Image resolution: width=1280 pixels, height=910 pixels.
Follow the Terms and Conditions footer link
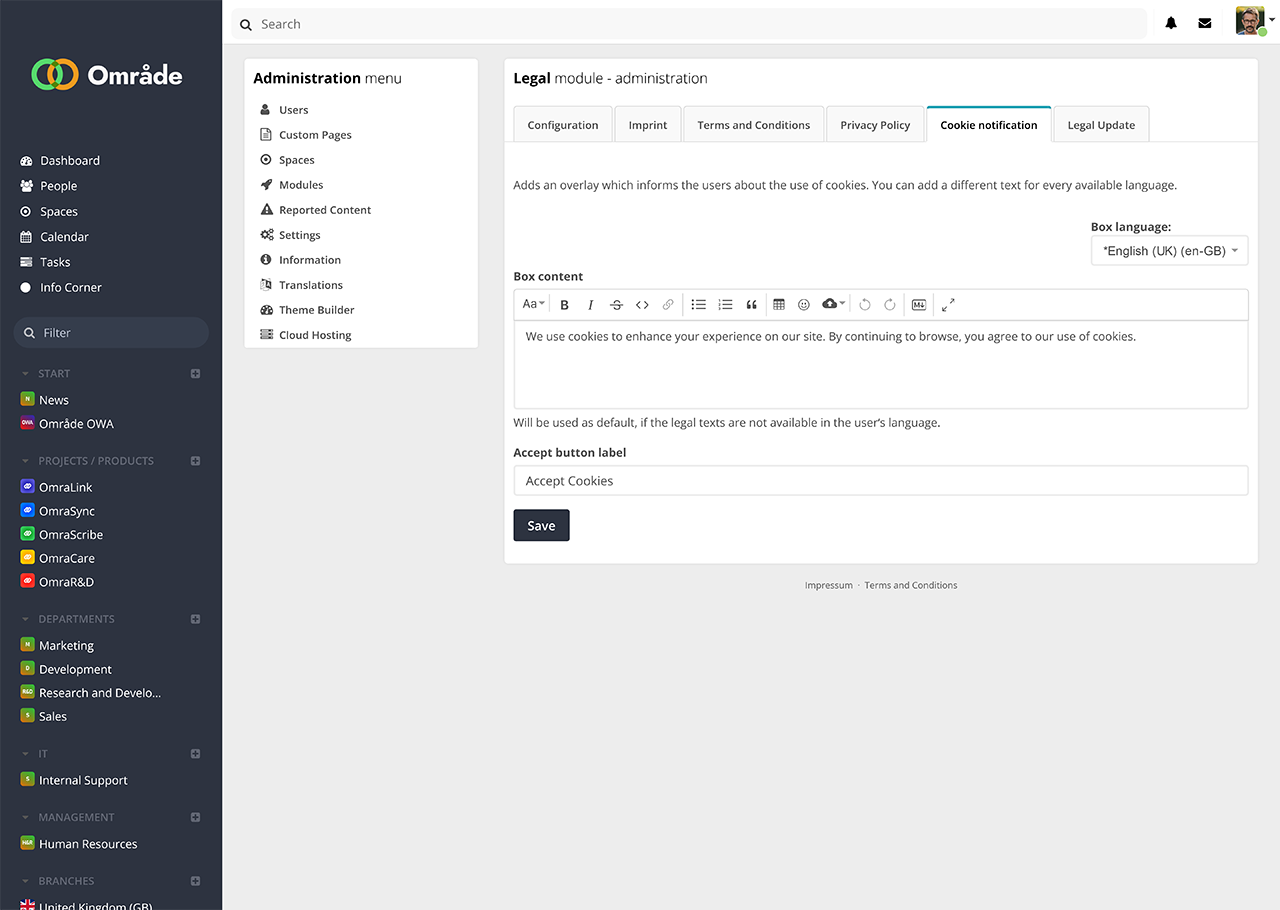click(910, 586)
